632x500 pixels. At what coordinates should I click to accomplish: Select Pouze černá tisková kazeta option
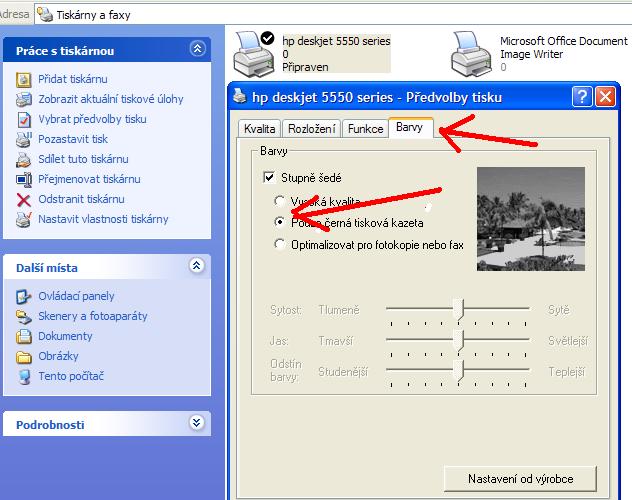point(279,222)
